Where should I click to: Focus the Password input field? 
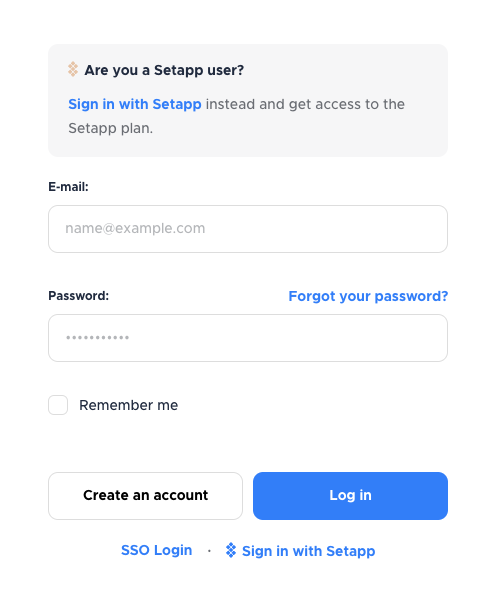pyautogui.click(x=248, y=338)
